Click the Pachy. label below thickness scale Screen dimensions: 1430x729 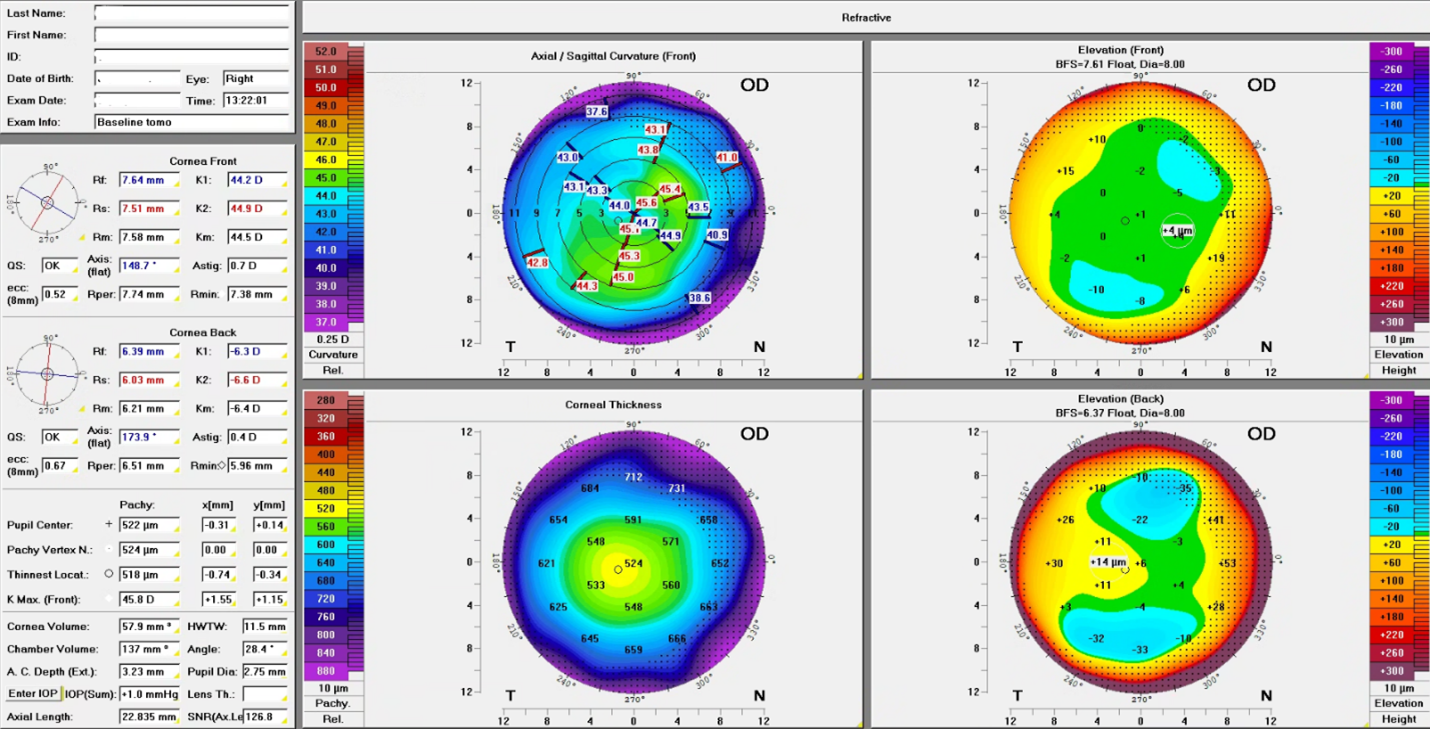[x=333, y=704]
